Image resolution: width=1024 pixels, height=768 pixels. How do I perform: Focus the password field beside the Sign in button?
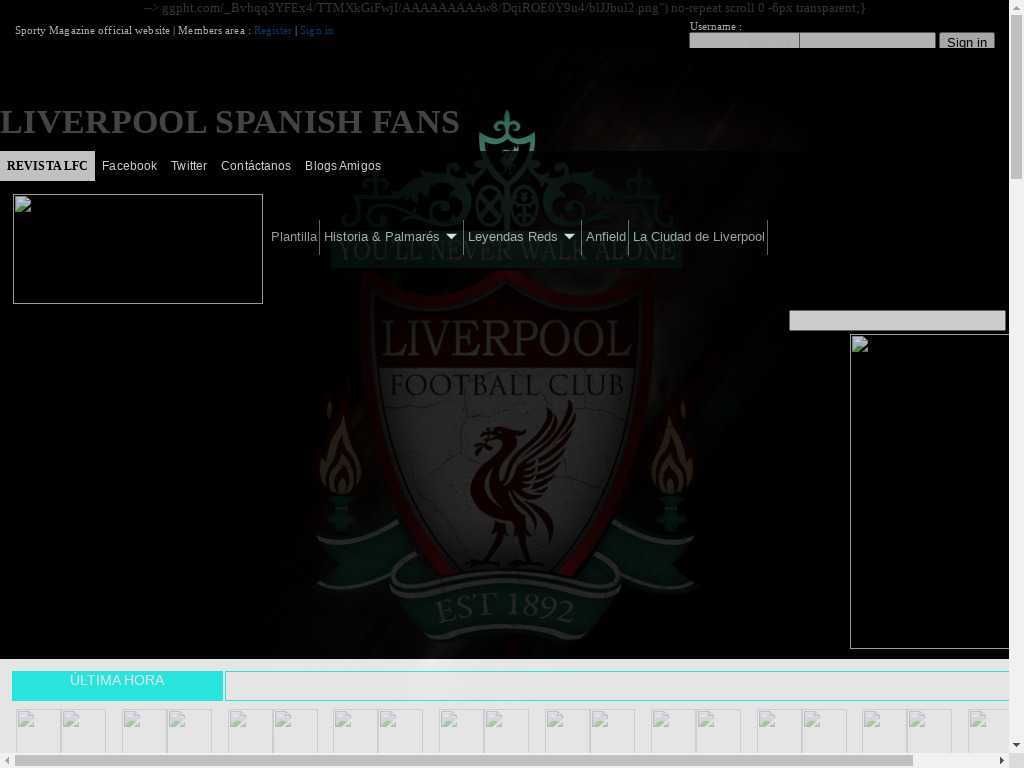867,40
